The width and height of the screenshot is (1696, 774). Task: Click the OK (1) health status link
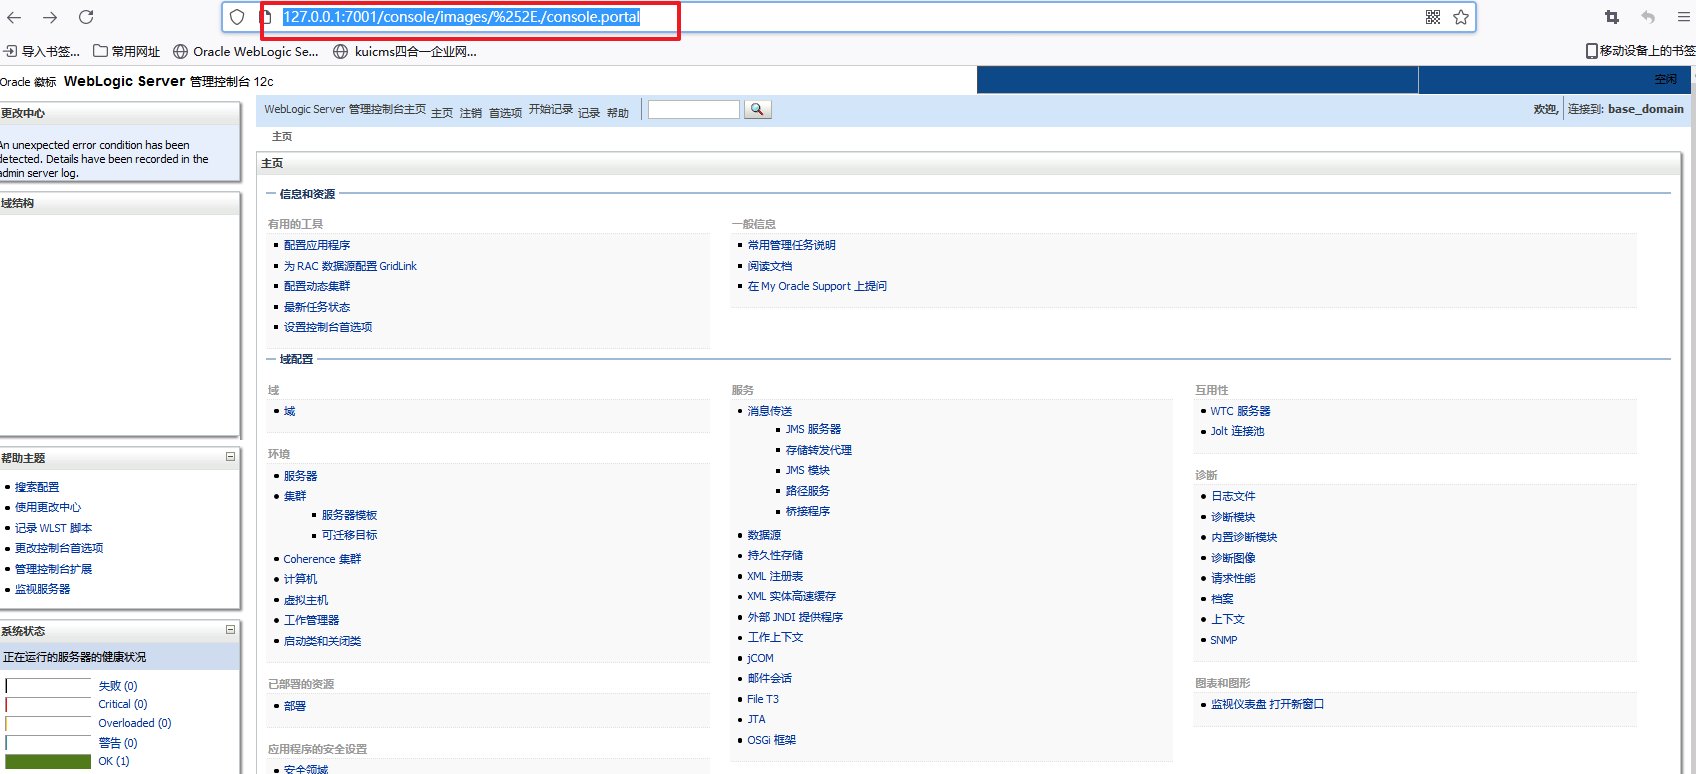point(114,761)
